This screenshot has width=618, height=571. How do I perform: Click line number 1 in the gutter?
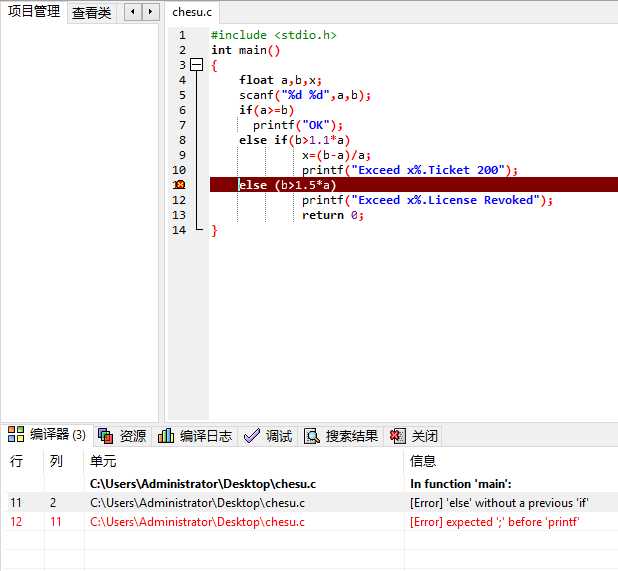tap(182, 35)
